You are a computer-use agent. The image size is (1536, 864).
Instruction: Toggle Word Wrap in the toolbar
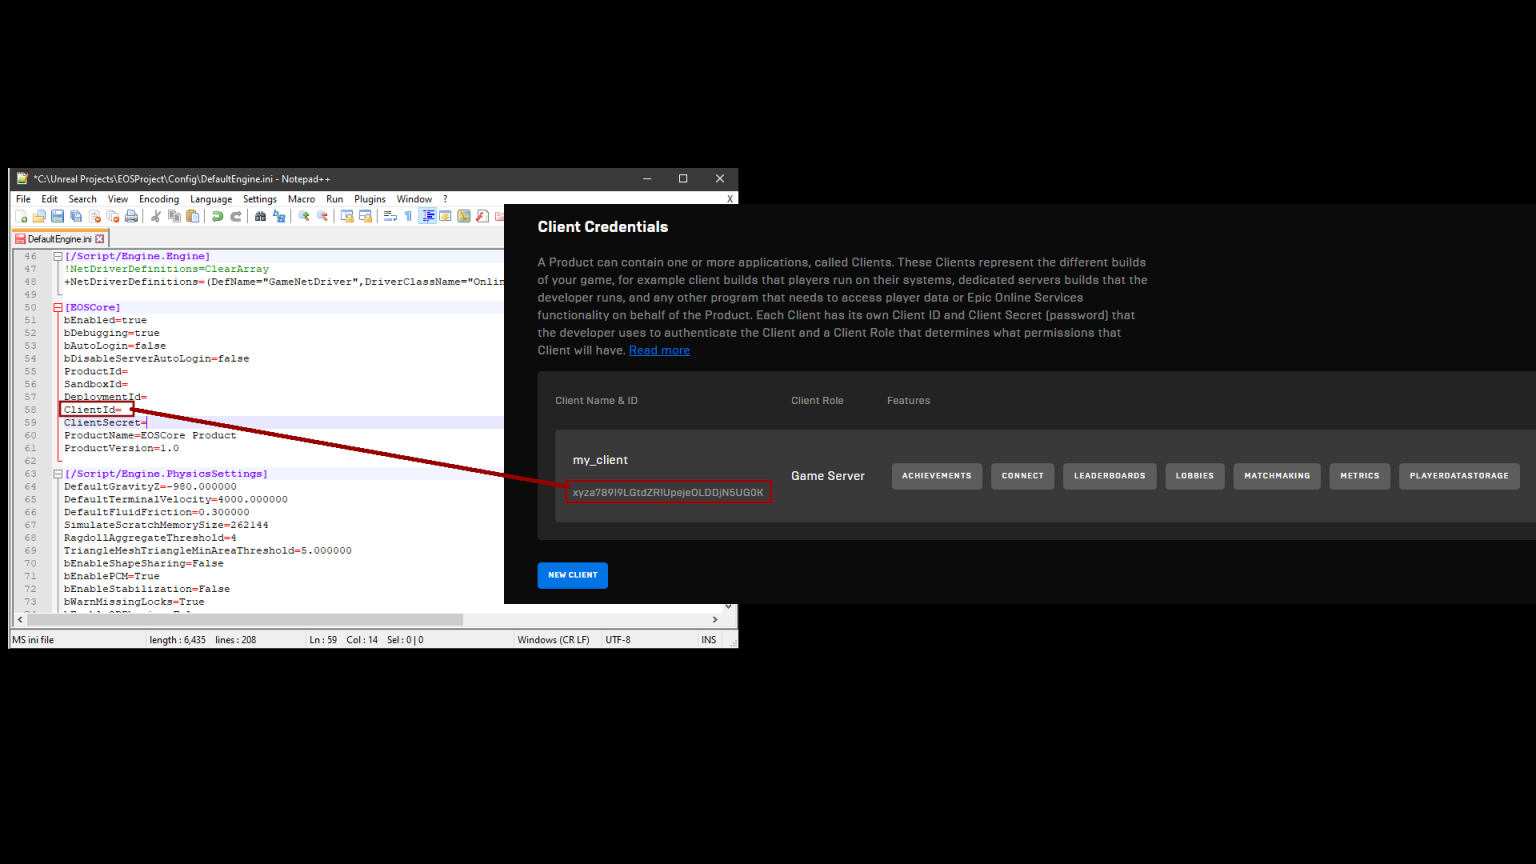(x=390, y=216)
